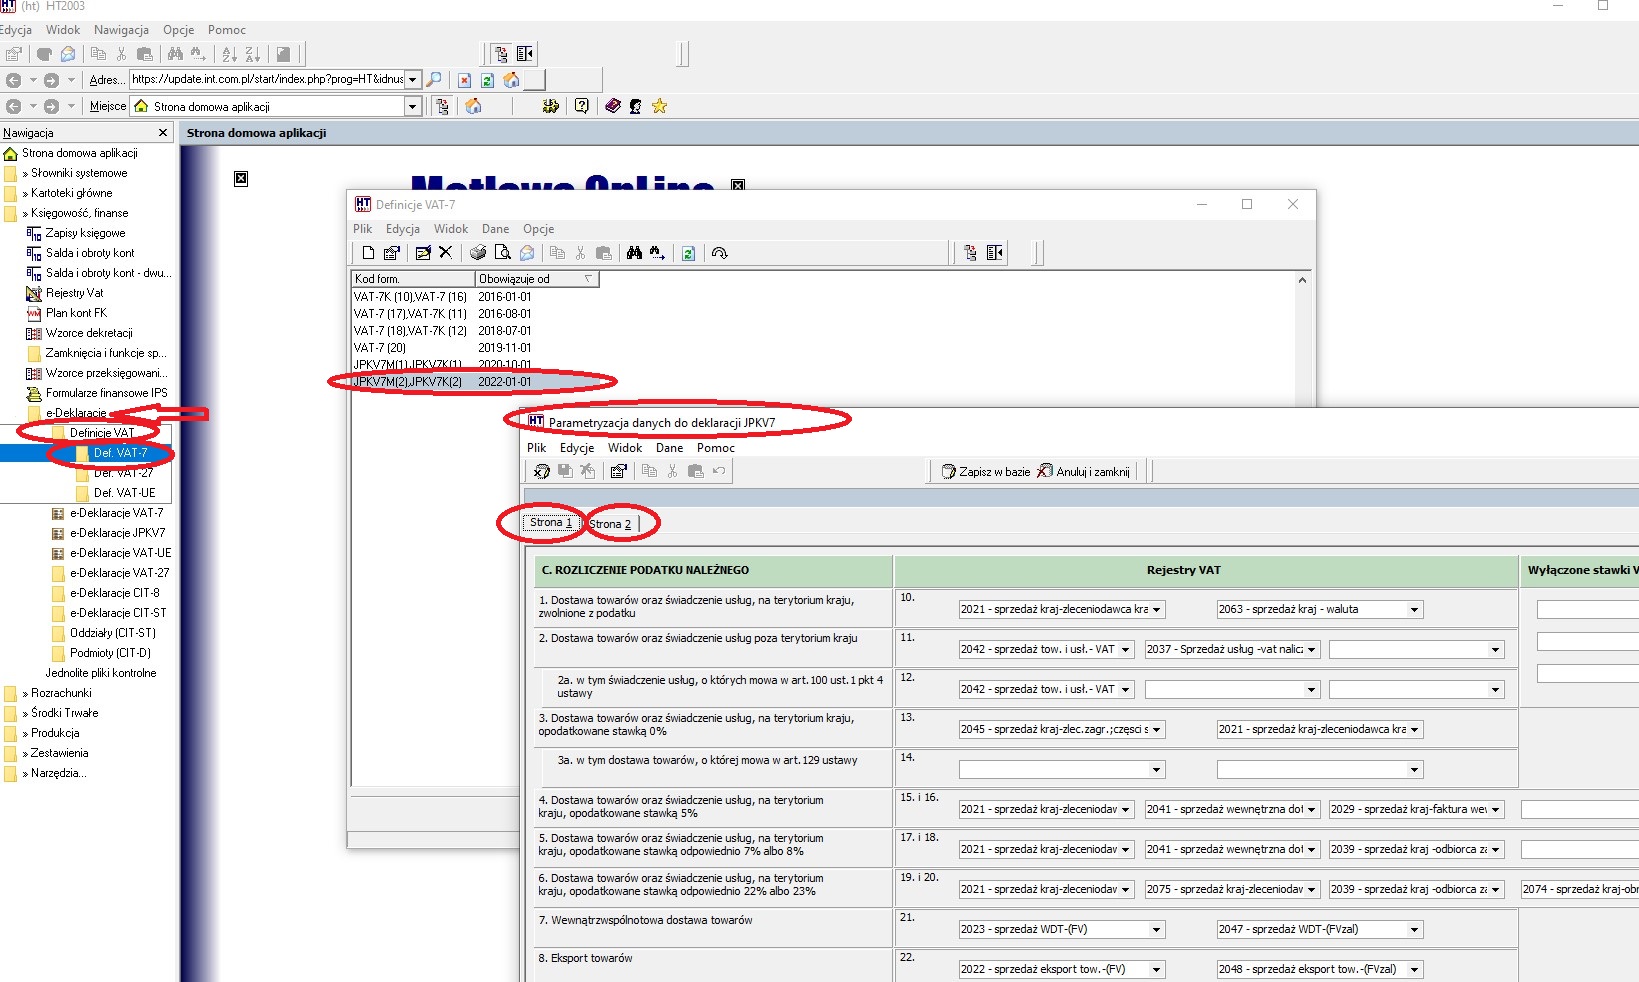Click first empty Wyłączone stawki input in row 10
Image resolution: width=1639 pixels, height=982 pixels.
pyautogui.click(x=1587, y=609)
